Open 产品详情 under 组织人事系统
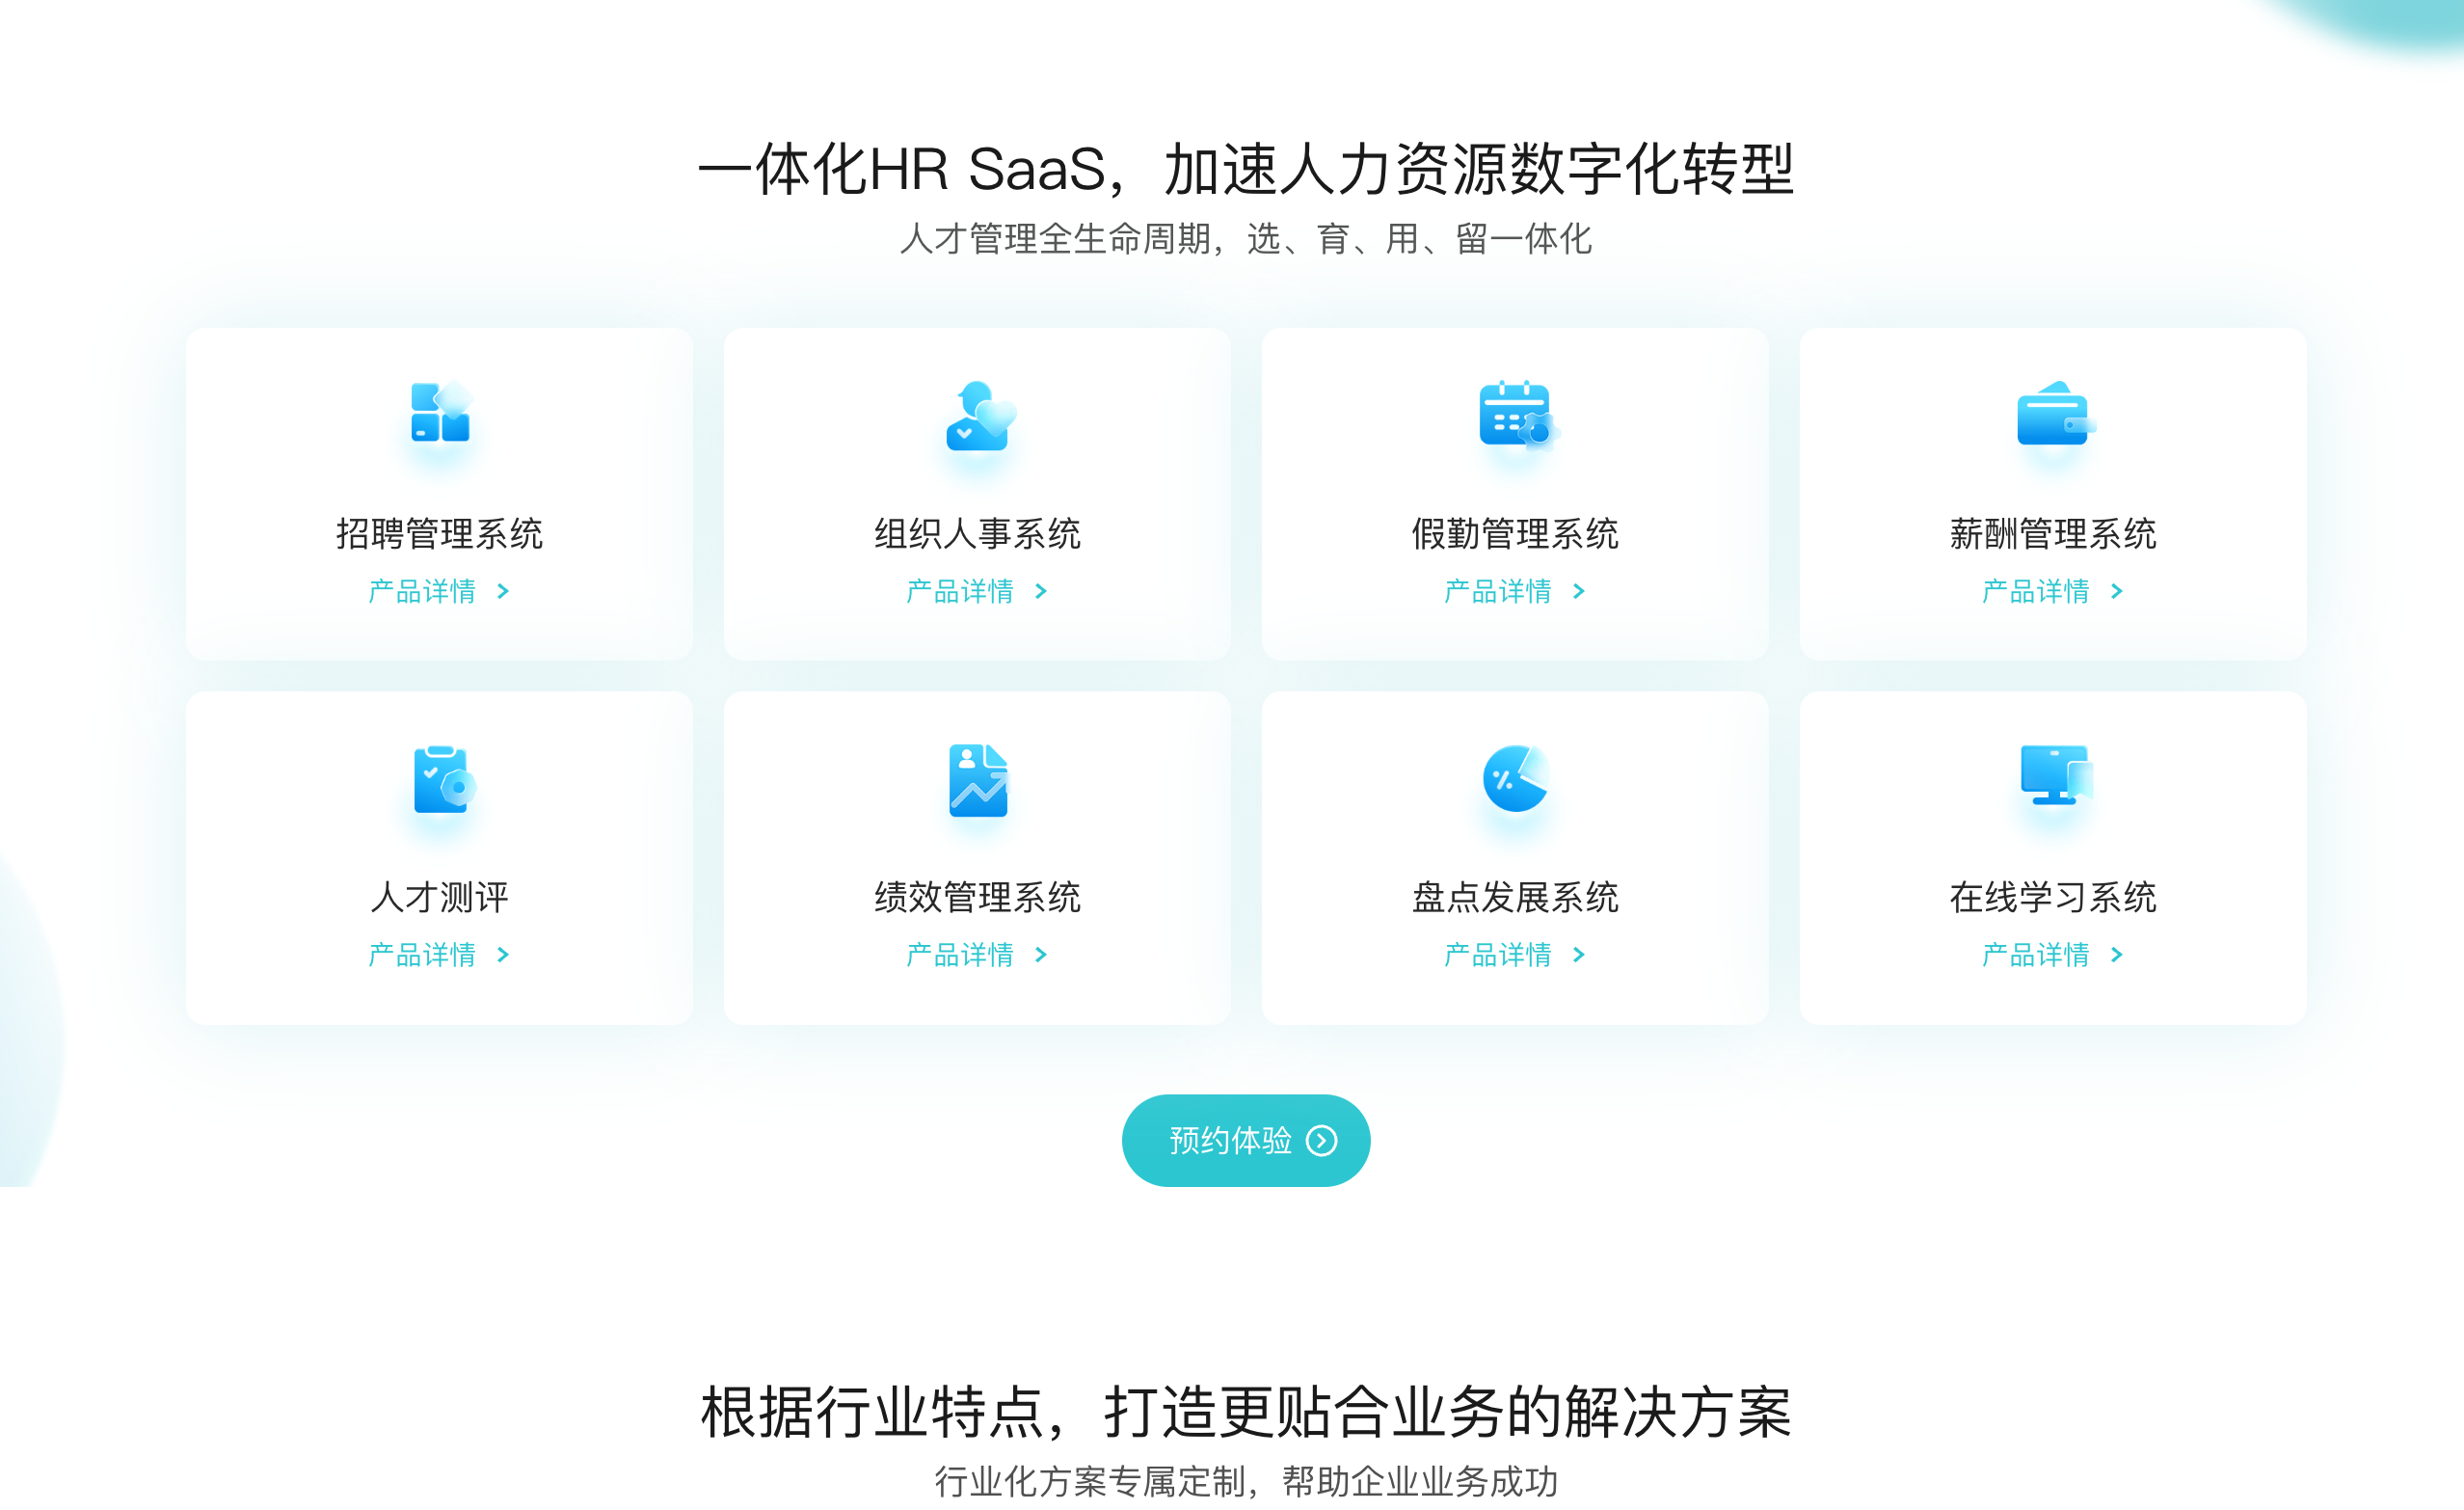Screen dimensions: 2464x1510 tap(961, 592)
